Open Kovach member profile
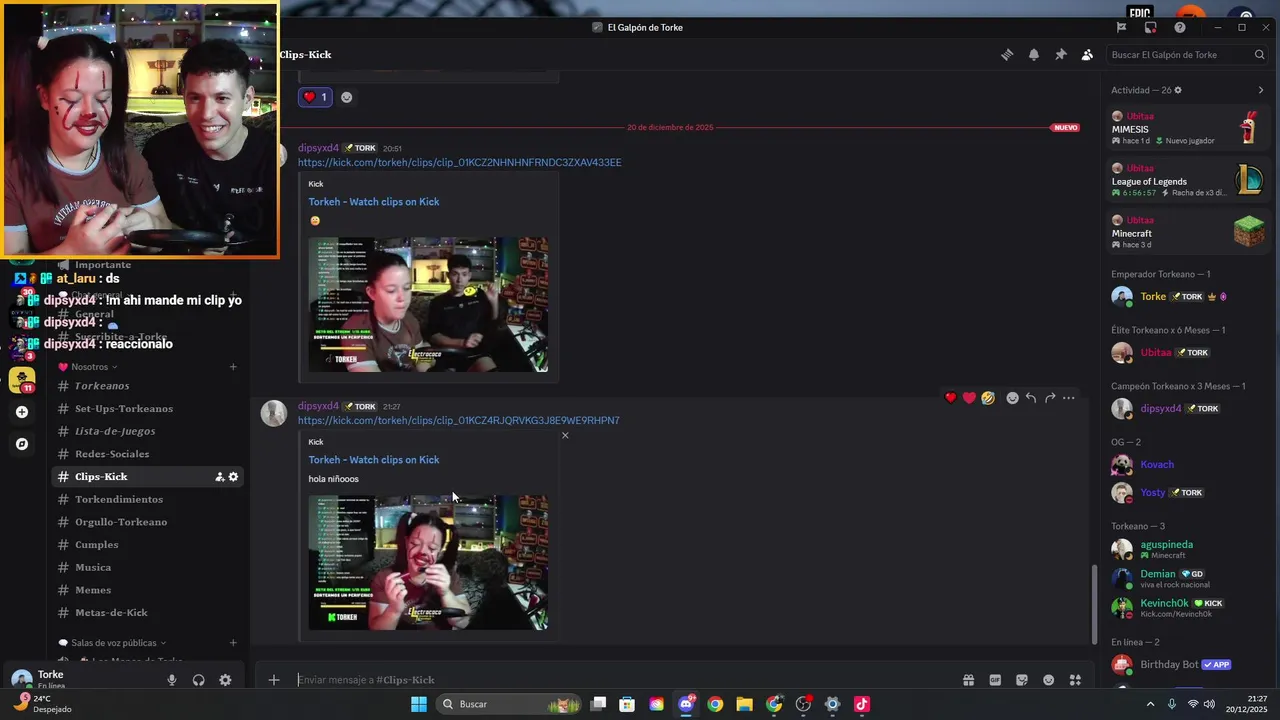Screen dimensions: 1280x720 click(x=1186, y=464)
